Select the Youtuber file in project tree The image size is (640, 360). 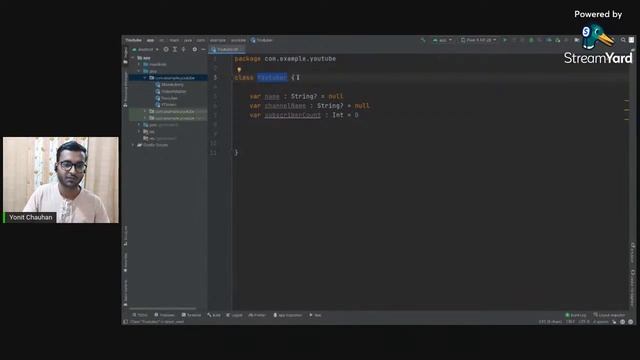[x=167, y=98]
